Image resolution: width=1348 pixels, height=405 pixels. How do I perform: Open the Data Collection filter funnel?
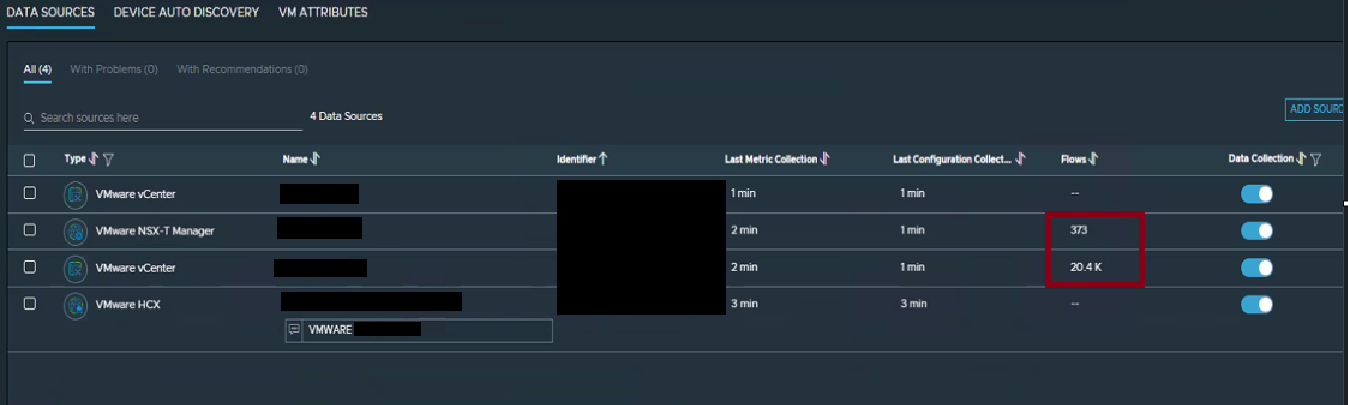click(1316, 159)
